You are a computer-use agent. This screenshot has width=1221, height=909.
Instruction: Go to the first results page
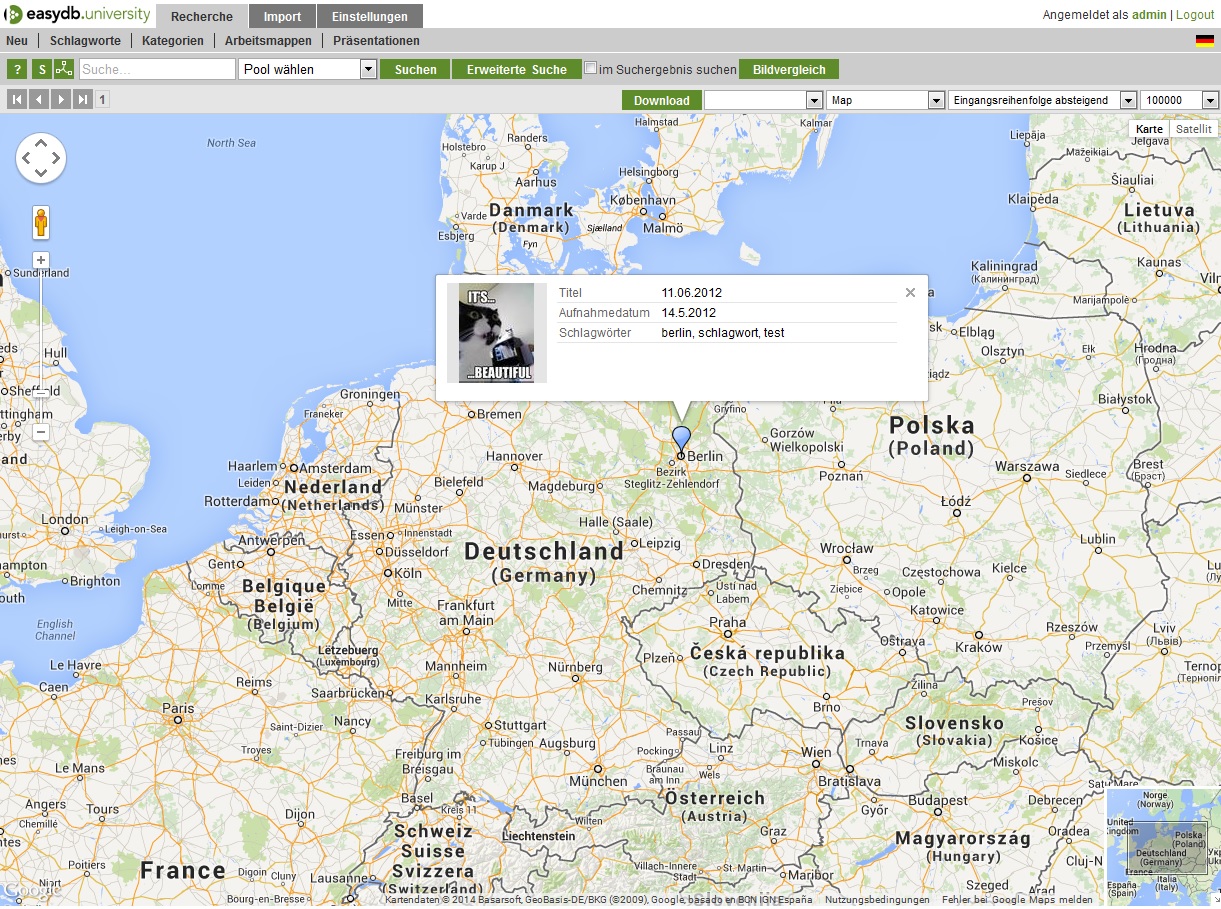(x=17, y=99)
